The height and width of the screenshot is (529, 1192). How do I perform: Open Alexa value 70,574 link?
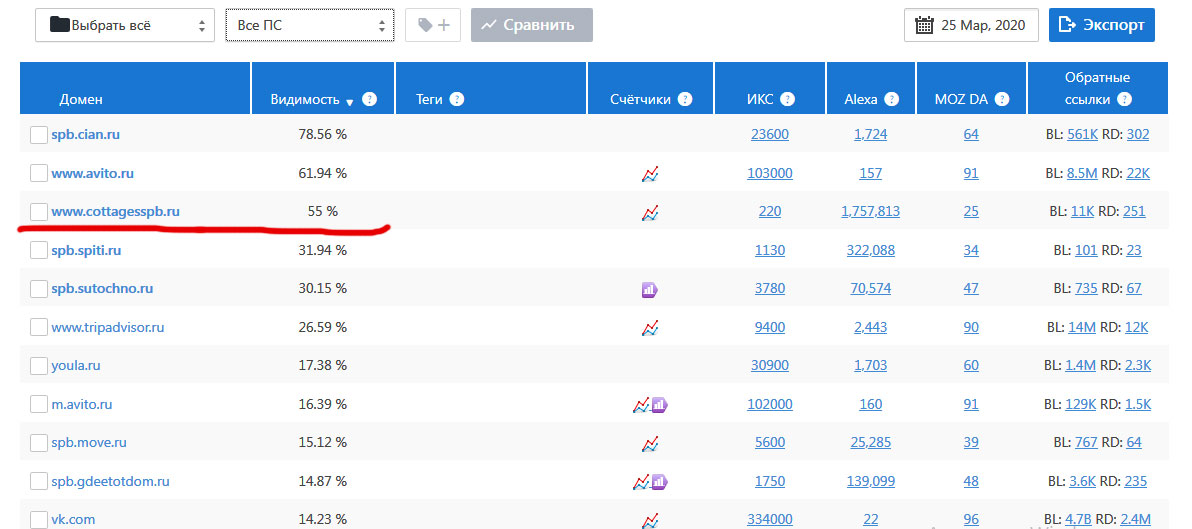[x=870, y=289]
